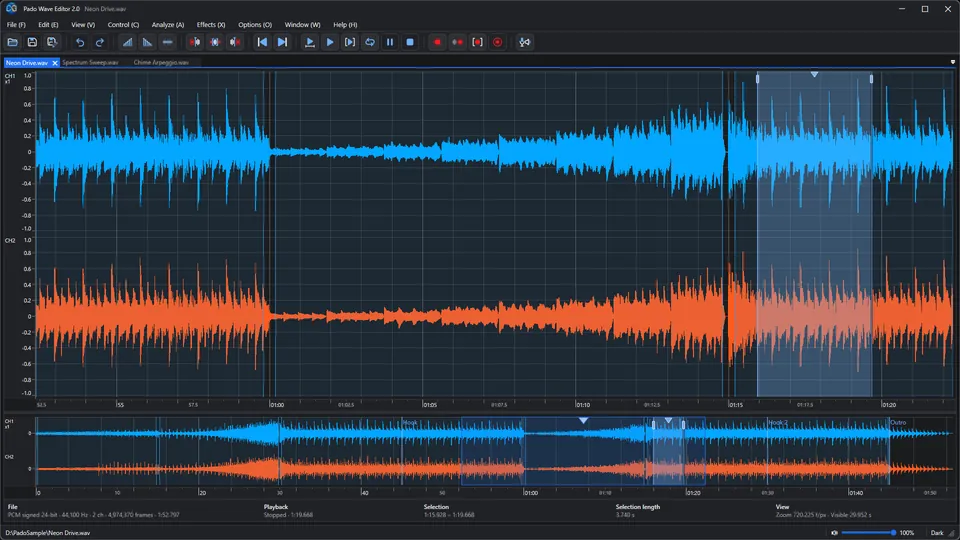
Task: Open the View (V) menu
Action: (x=83, y=25)
